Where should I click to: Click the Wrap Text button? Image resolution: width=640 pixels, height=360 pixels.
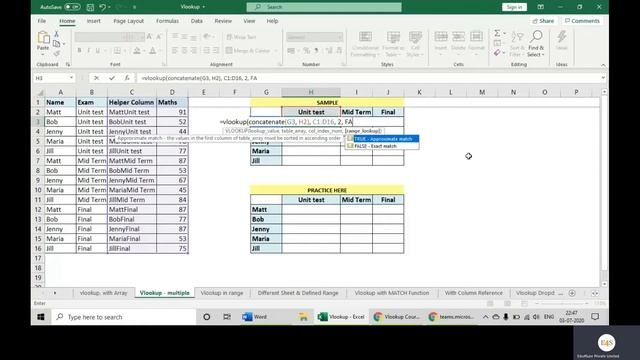point(241,37)
